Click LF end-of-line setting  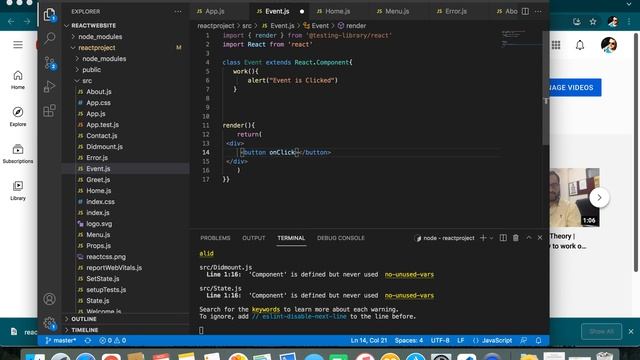point(460,340)
